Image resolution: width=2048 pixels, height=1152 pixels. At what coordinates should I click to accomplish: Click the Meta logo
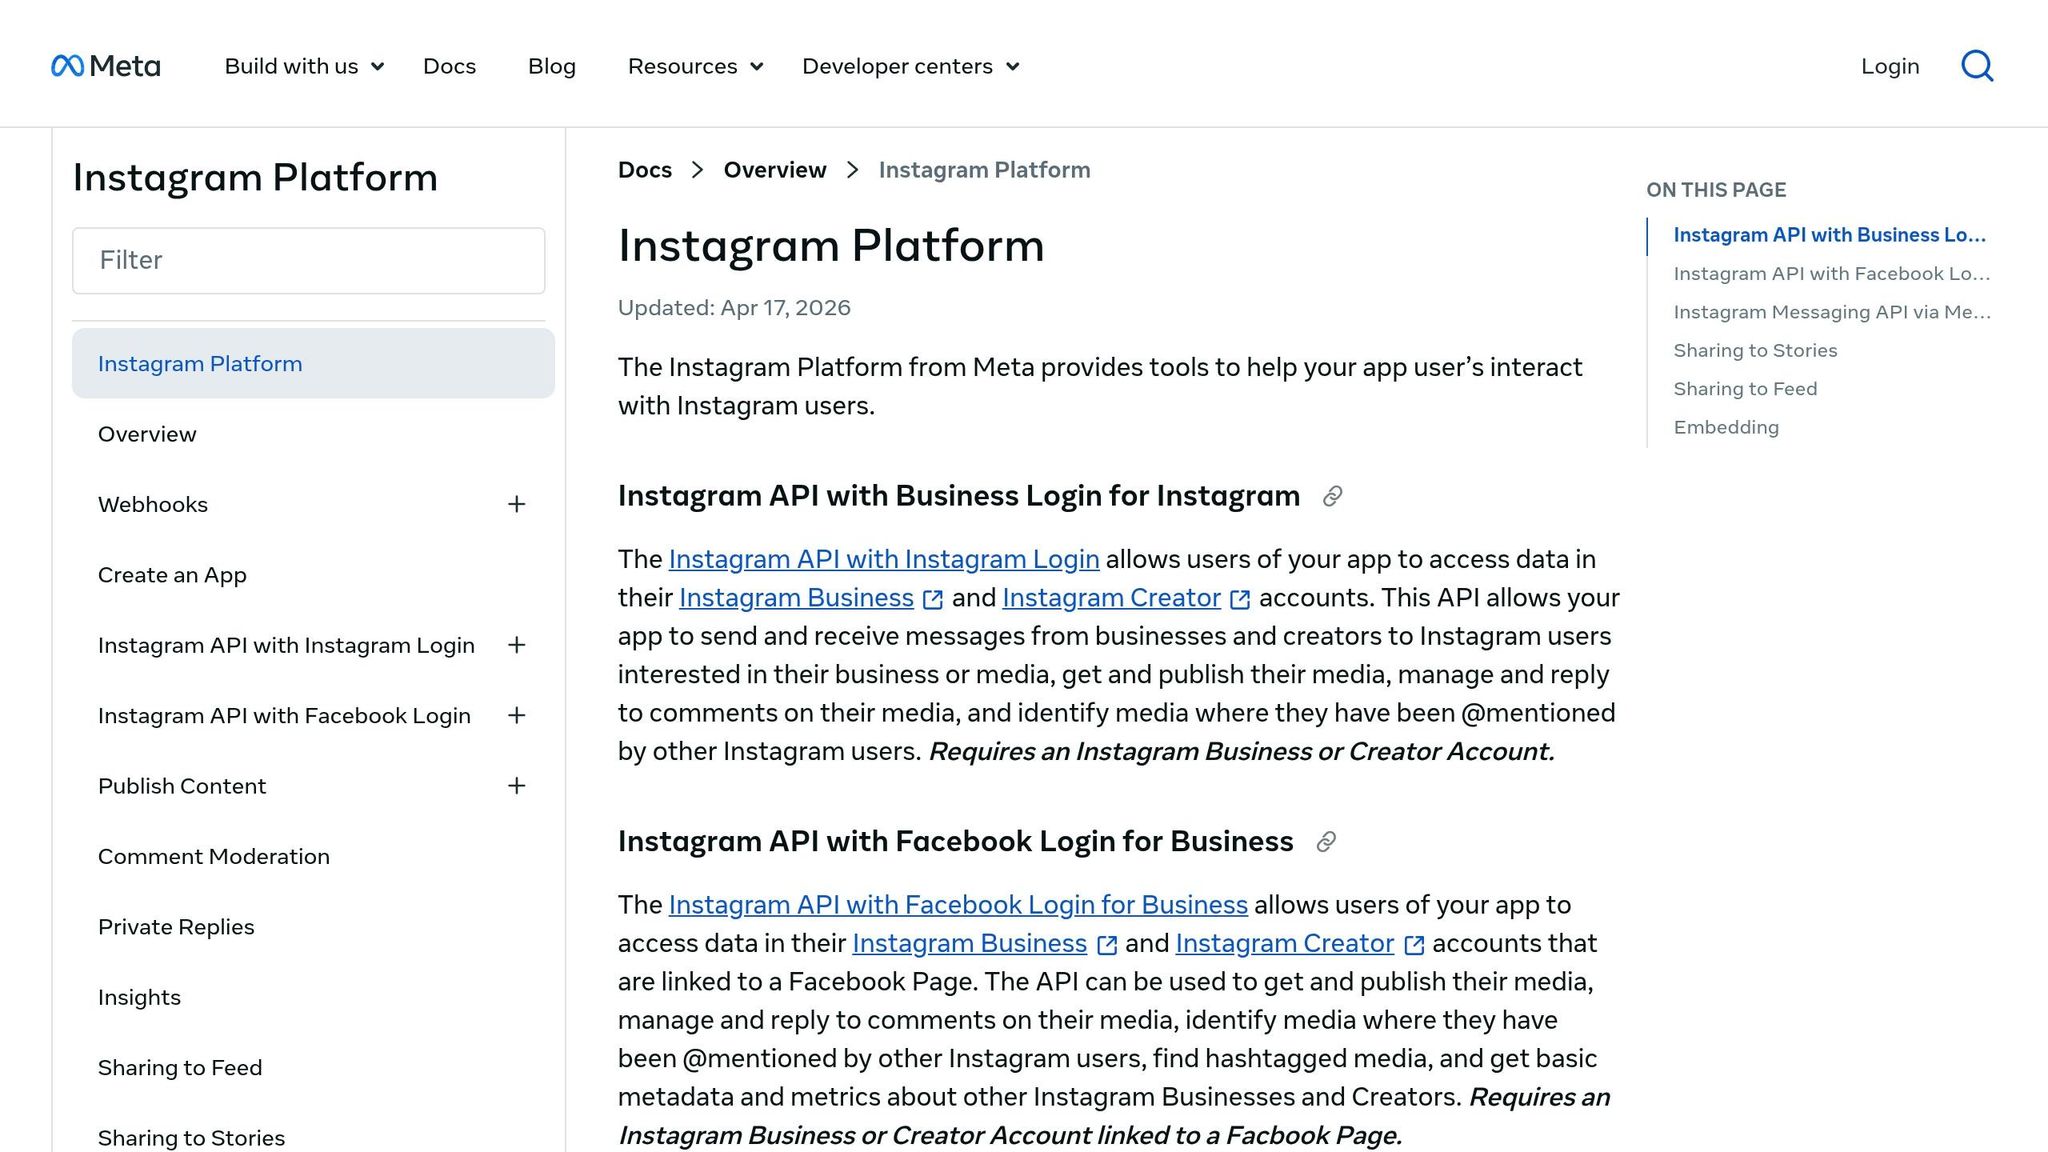coord(106,66)
